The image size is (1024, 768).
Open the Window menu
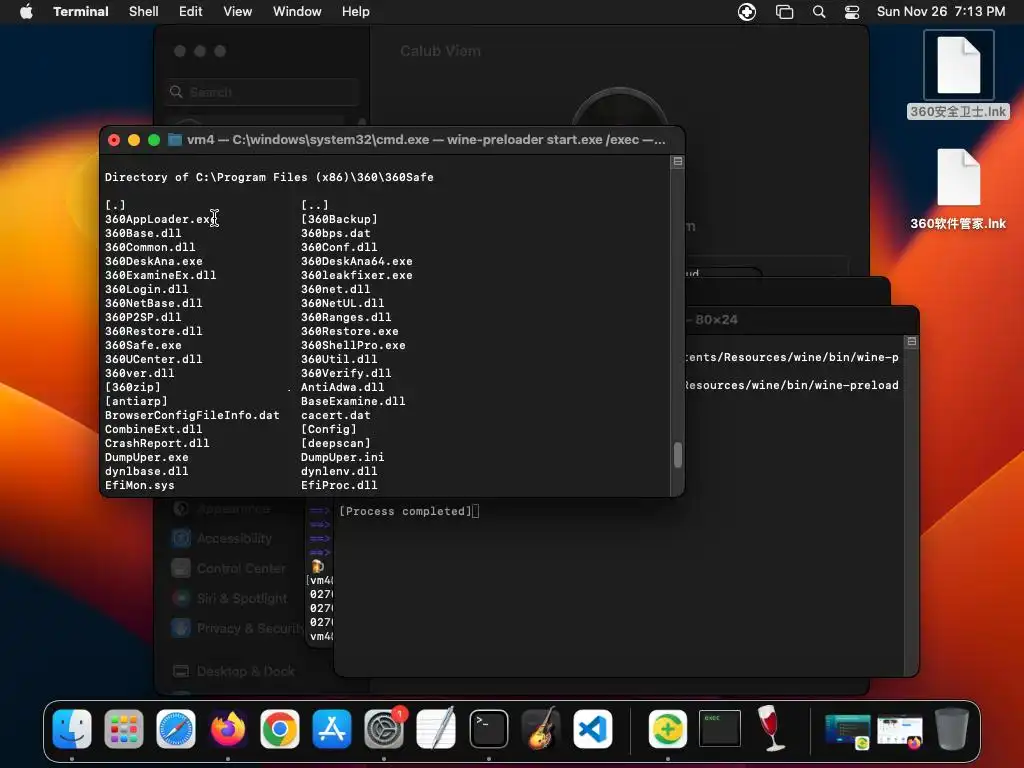click(x=296, y=11)
